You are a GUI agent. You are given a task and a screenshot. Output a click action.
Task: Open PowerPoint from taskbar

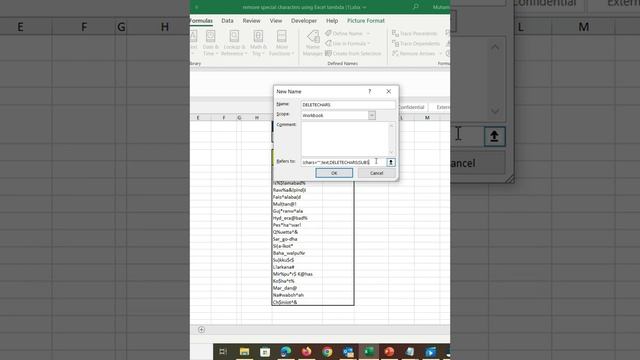click(x=389, y=351)
